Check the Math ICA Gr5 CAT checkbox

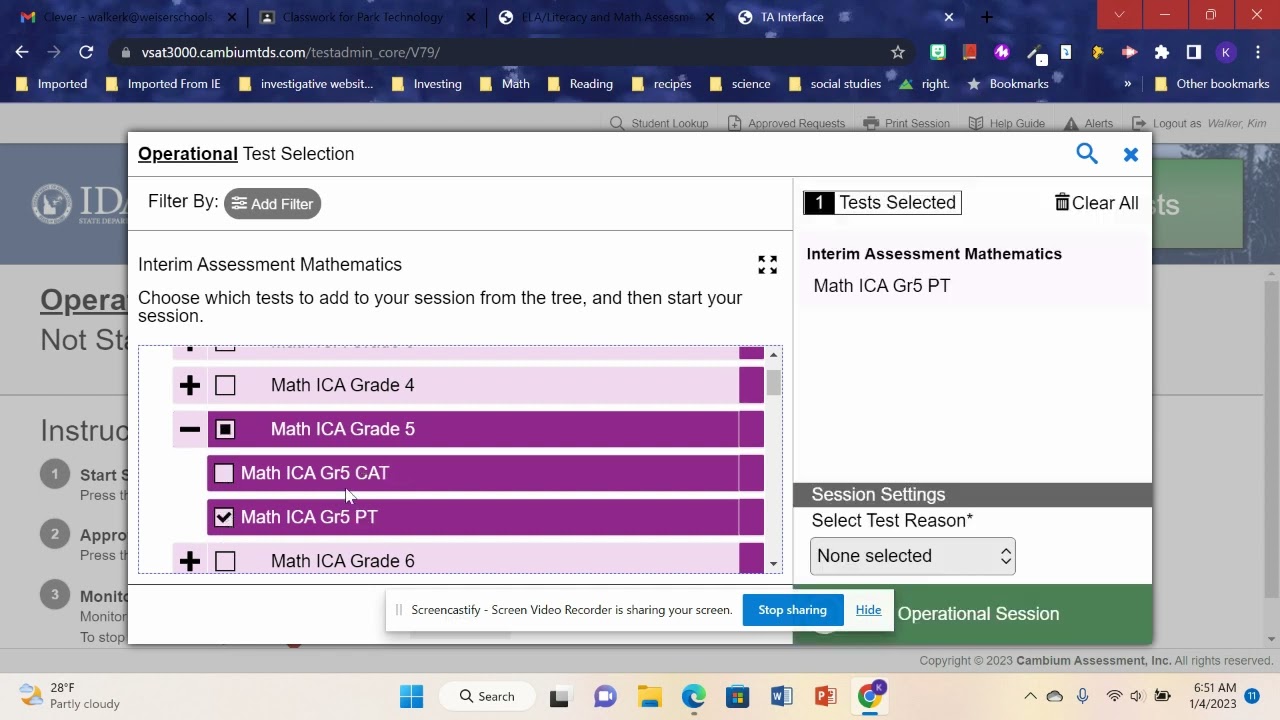pyautogui.click(x=224, y=473)
